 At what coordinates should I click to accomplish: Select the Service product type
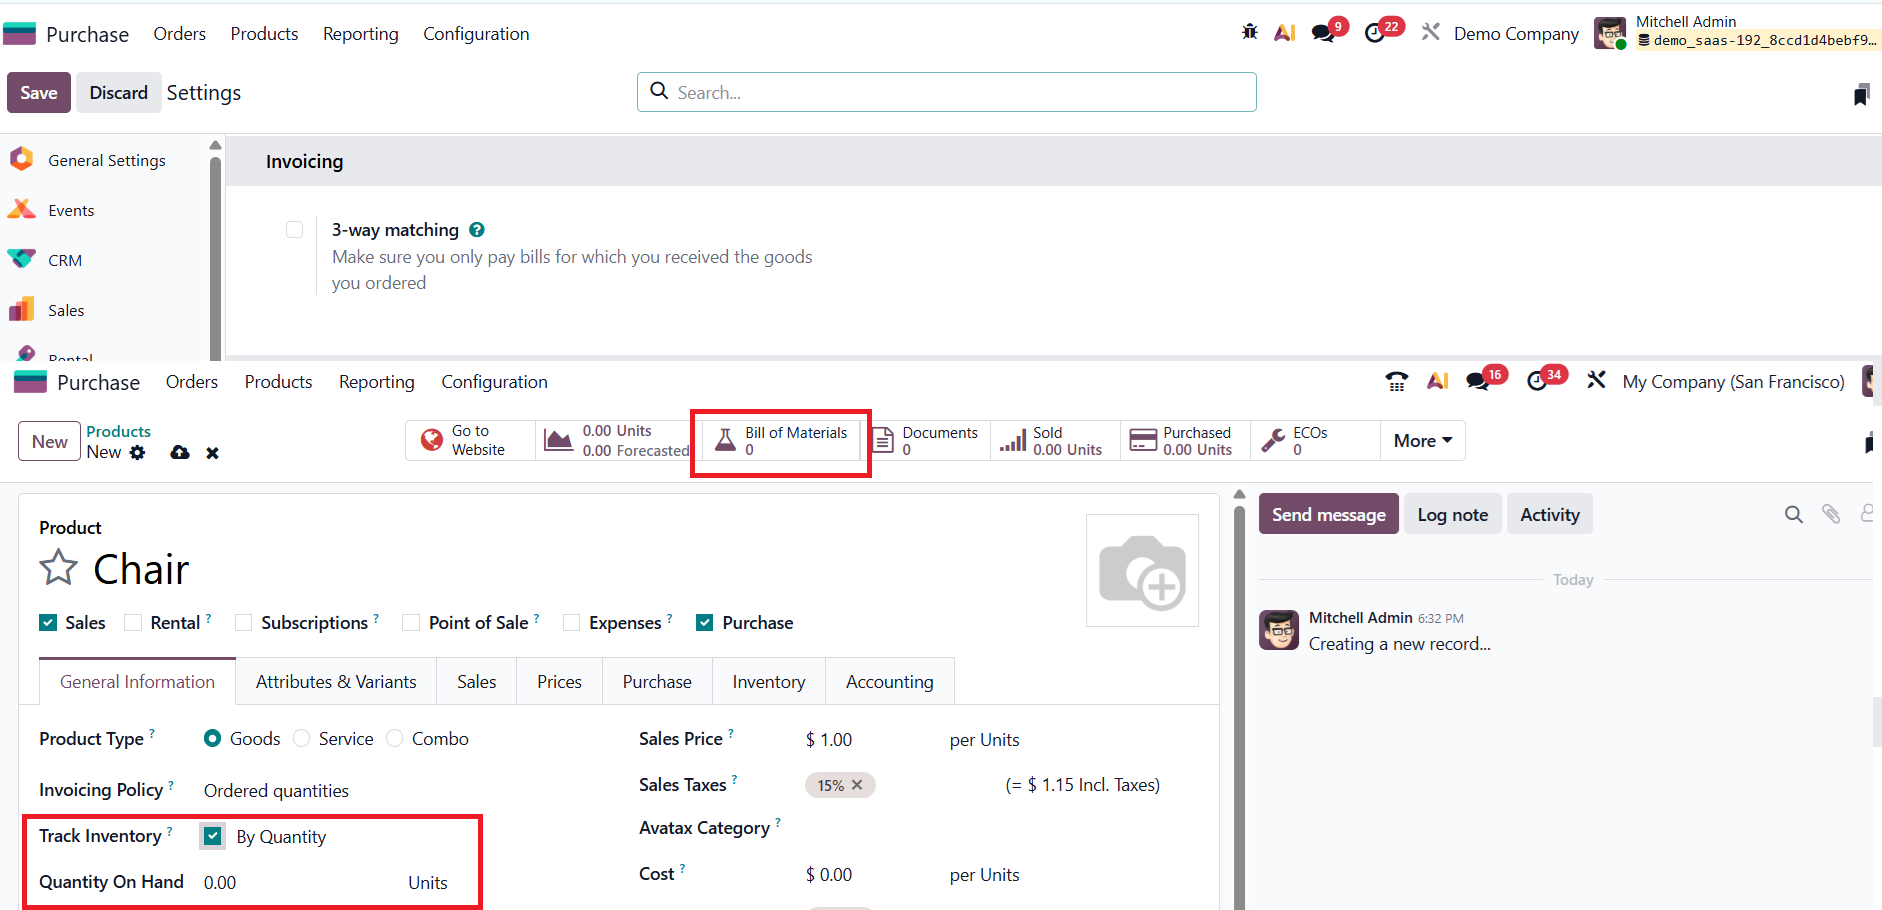point(302,739)
